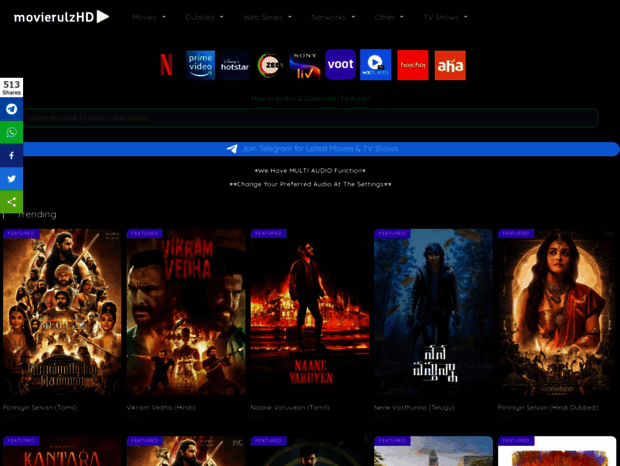Open the green generic share icon
This screenshot has height=466, width=620.
(x=11, y=202)
